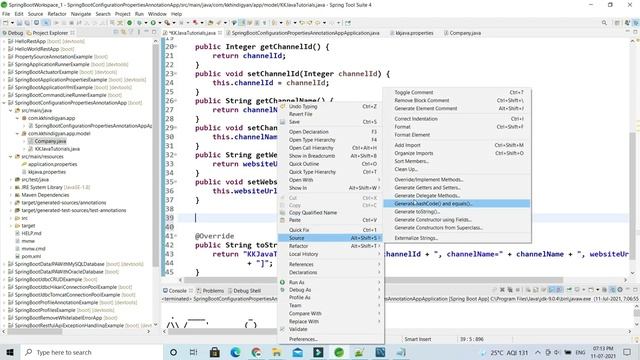The width and height of the screenshot is (640, 360).
Task: Collapse com.kkhindigyan.app.model package node
Action: pos(17,133)
